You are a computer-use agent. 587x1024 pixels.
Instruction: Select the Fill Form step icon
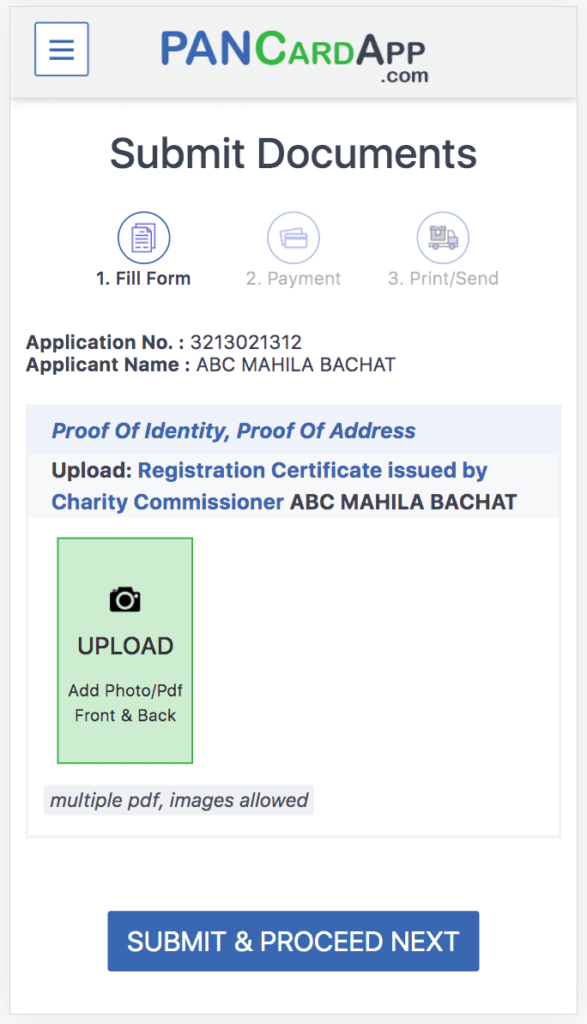(144, 238)
